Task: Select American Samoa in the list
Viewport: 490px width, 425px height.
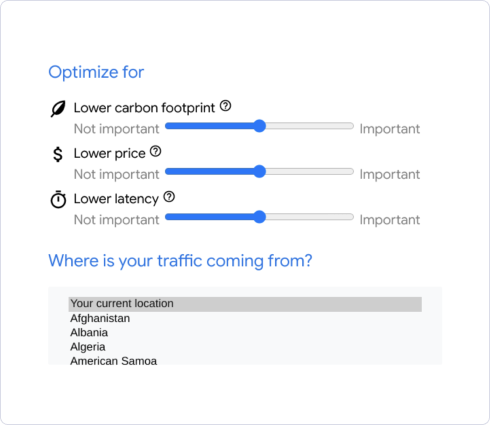Action: [245, 360]
